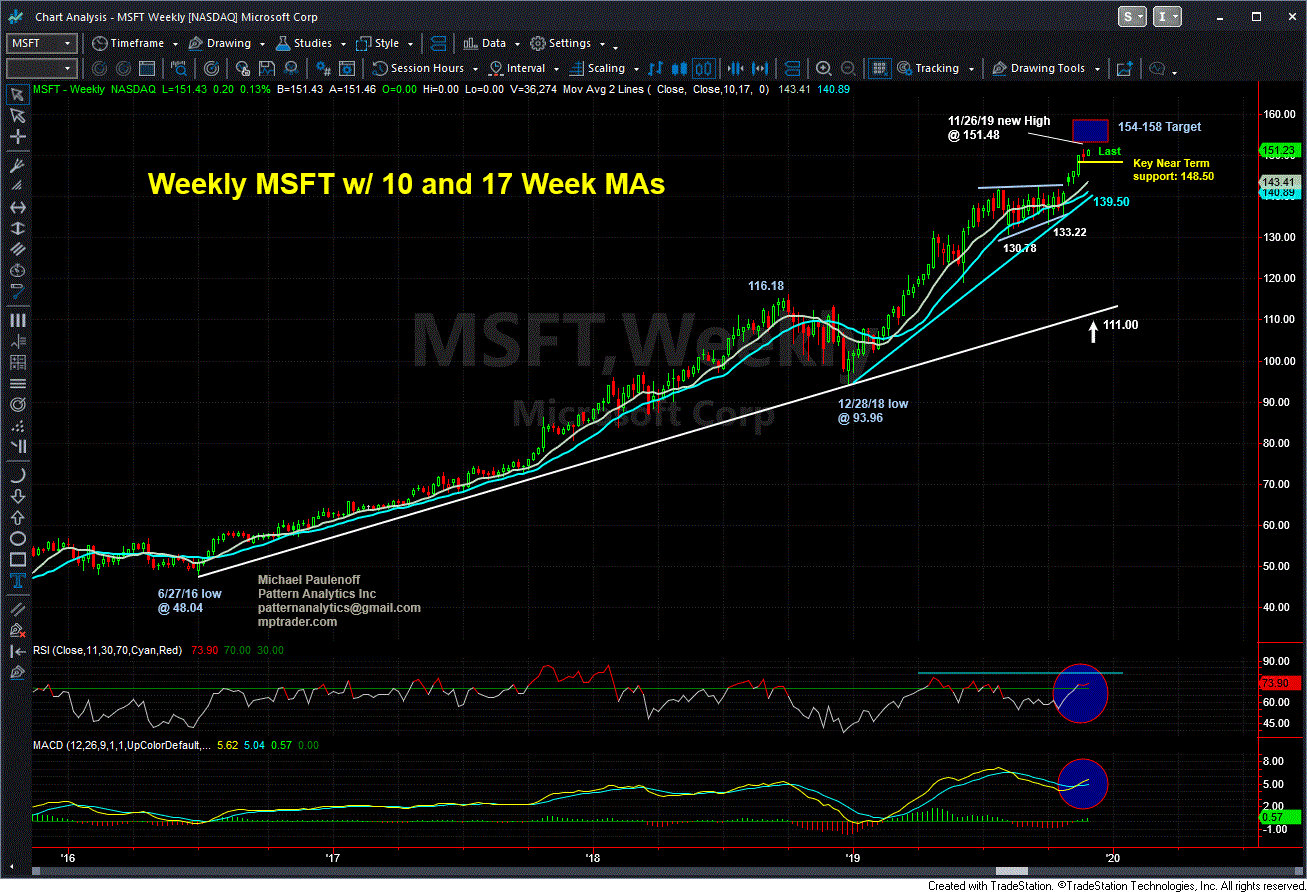Viewport: 1307px width, 892px height.
Task: Click the zoom out magnifier icon
Action: [x=848, y=68]
